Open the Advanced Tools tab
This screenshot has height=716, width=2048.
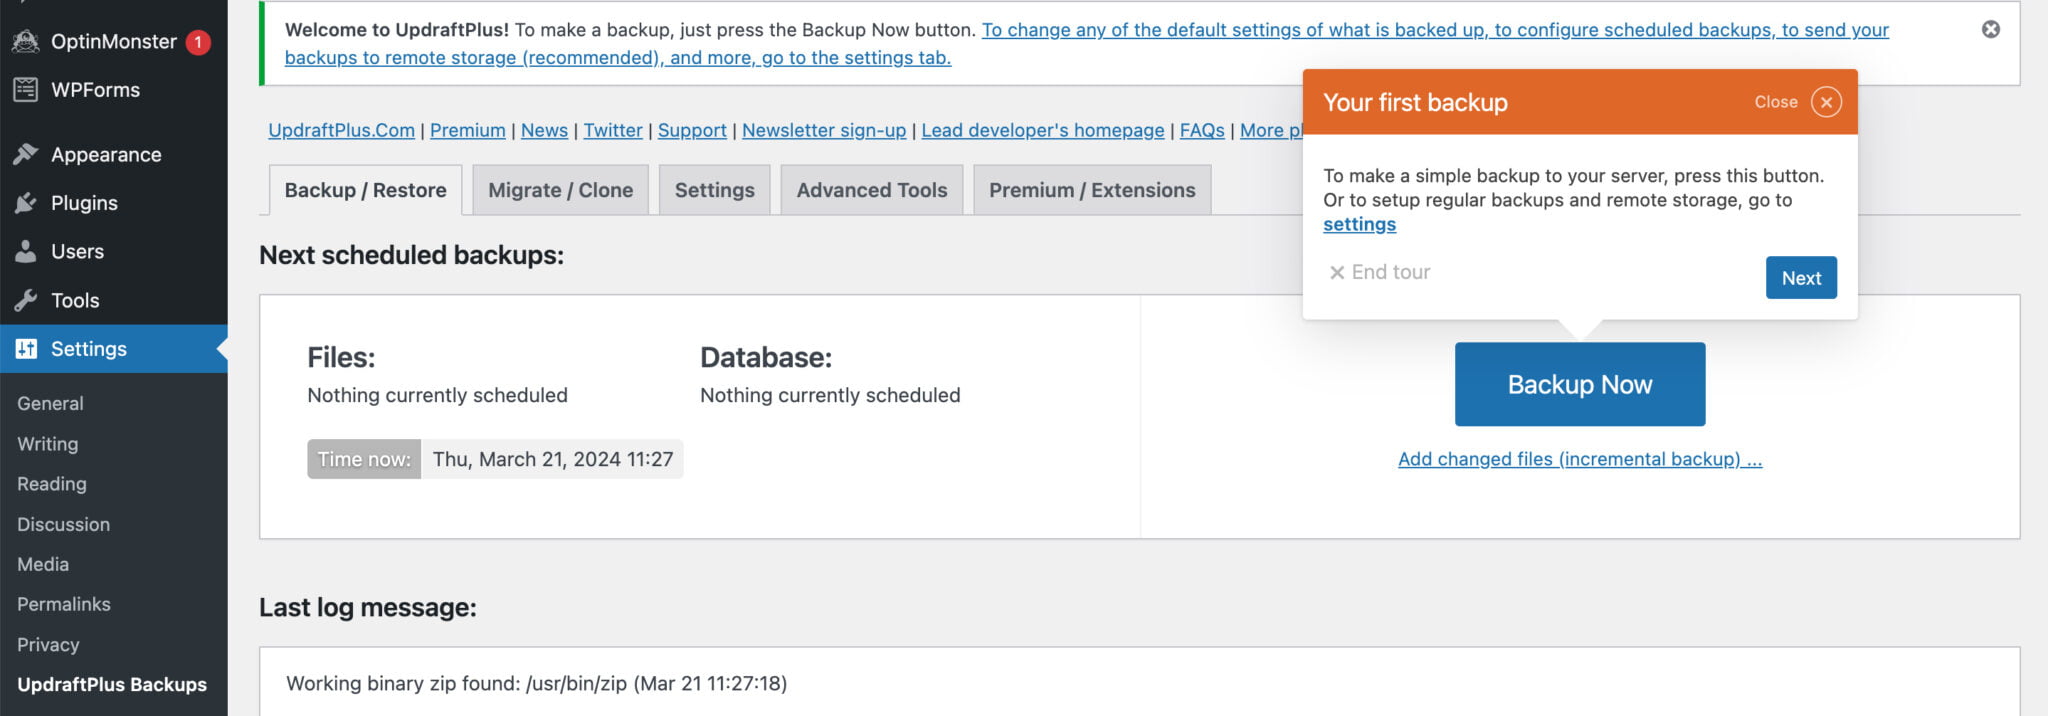871,190
